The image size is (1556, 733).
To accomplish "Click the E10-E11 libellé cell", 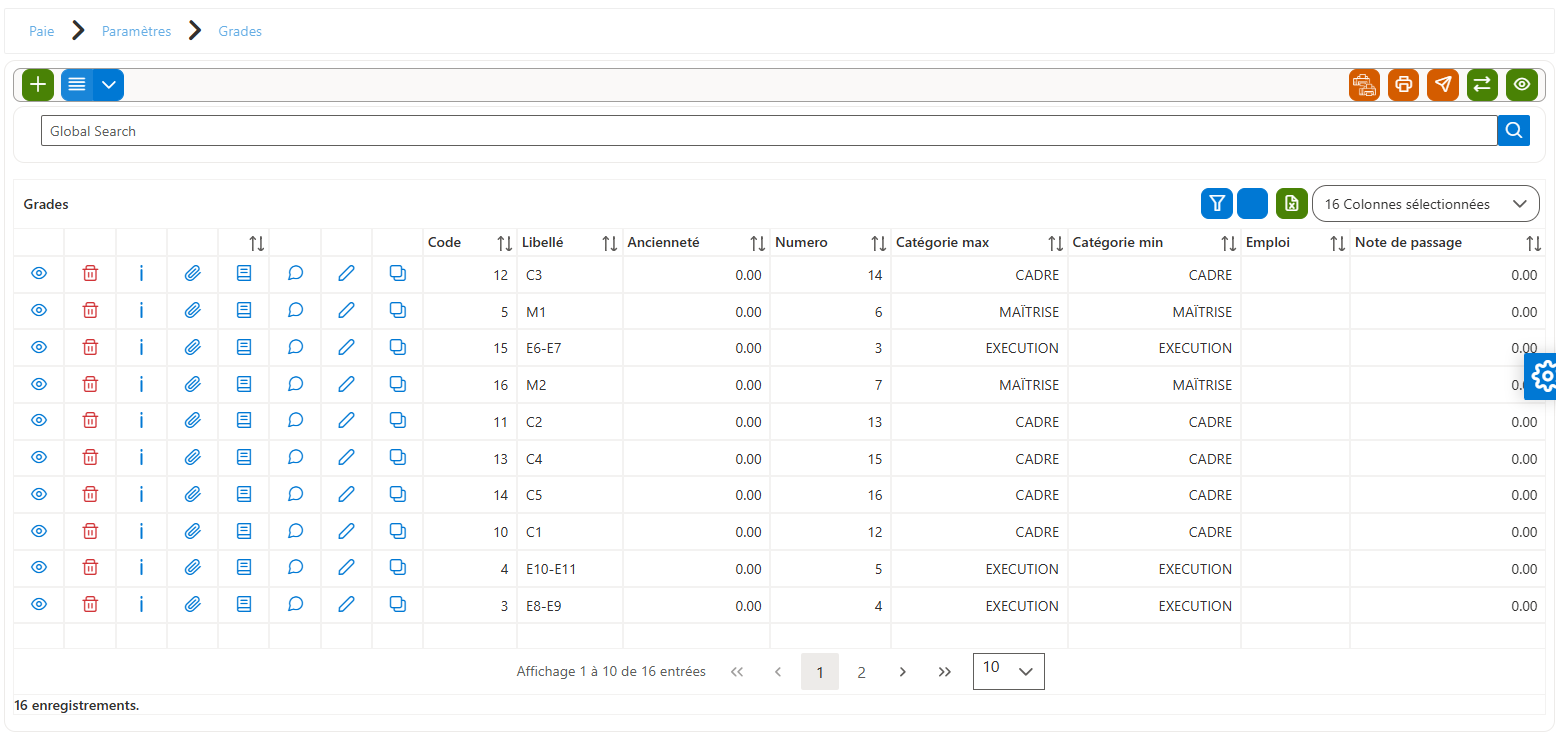I will tap(570, 569).
